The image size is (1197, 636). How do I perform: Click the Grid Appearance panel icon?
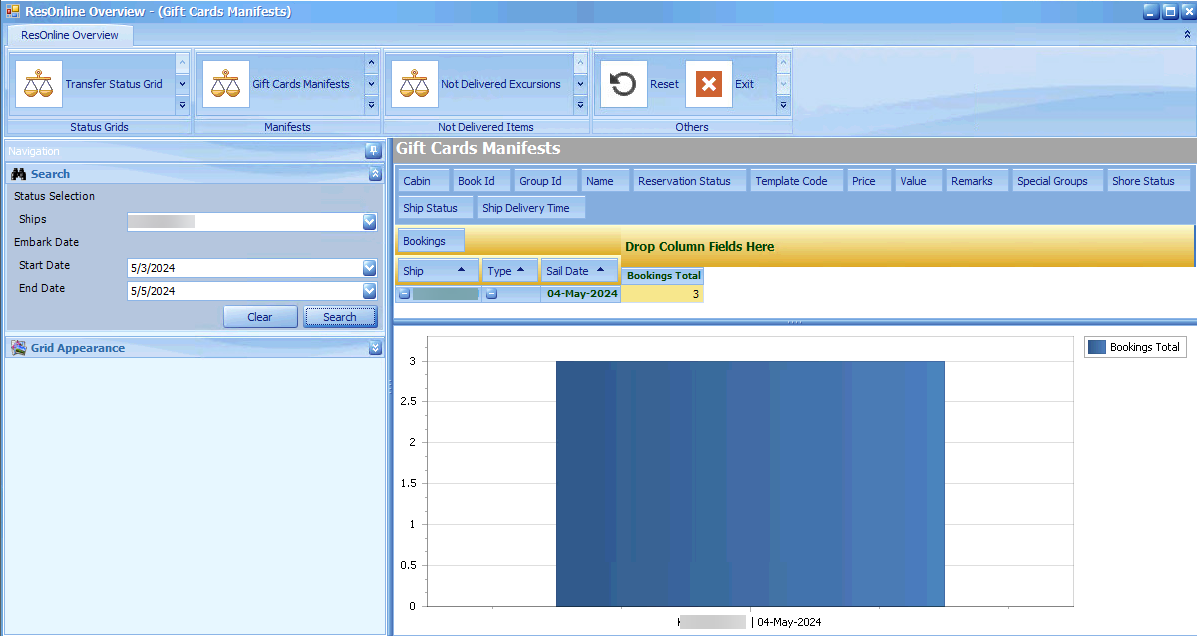tap(19, 348)
